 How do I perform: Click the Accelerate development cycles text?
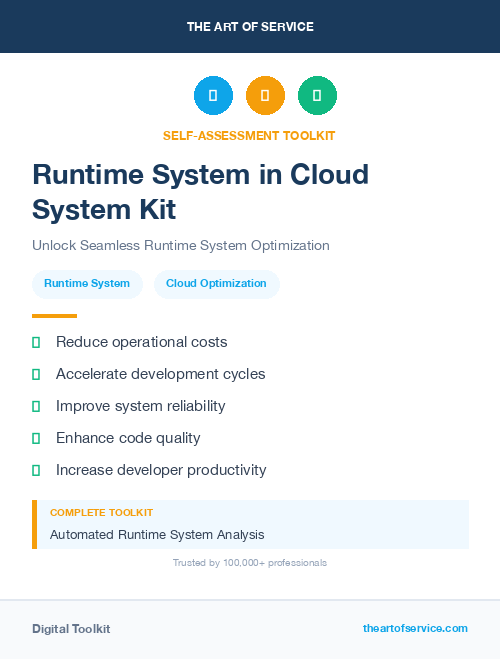pos(161,374)
